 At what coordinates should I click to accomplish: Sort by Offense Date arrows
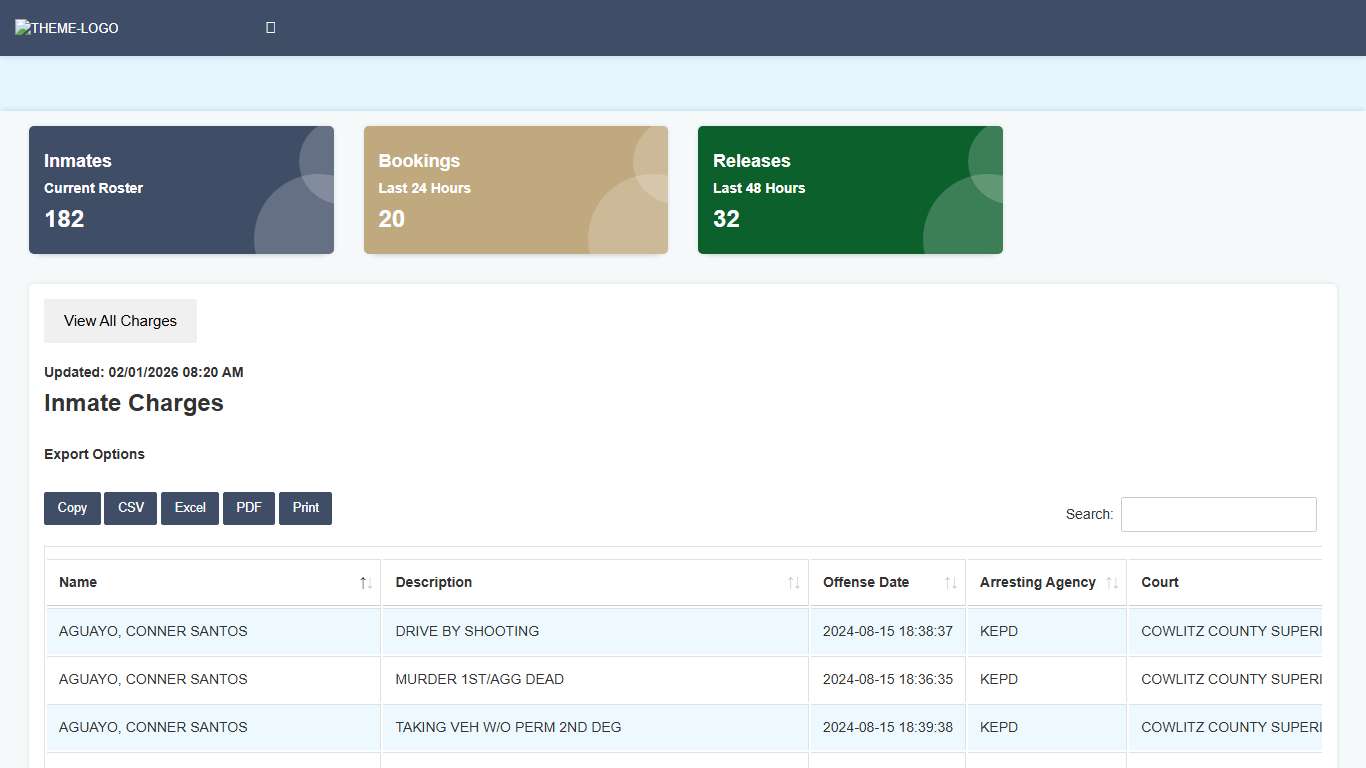(x=950, y=583)
